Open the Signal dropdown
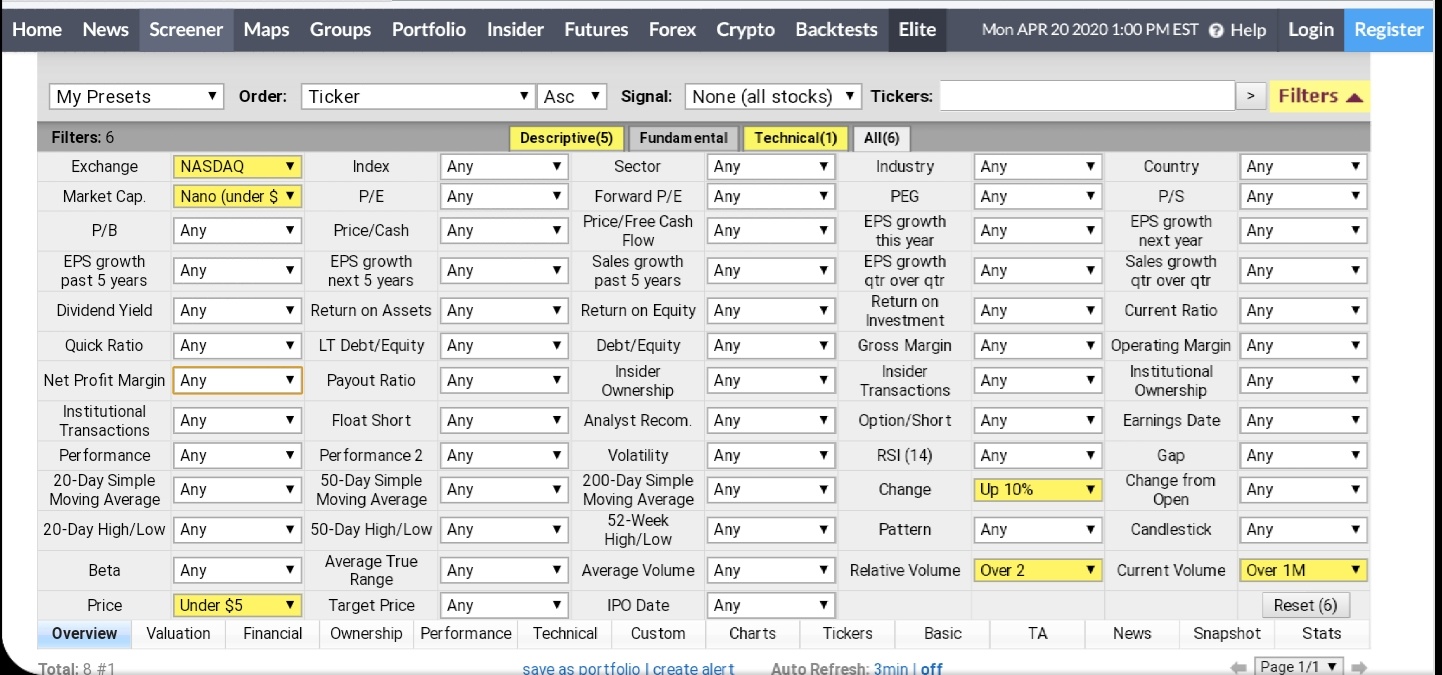Image resolution: width=1442 pixels, height=675 pixels. (x=773, y=96)
